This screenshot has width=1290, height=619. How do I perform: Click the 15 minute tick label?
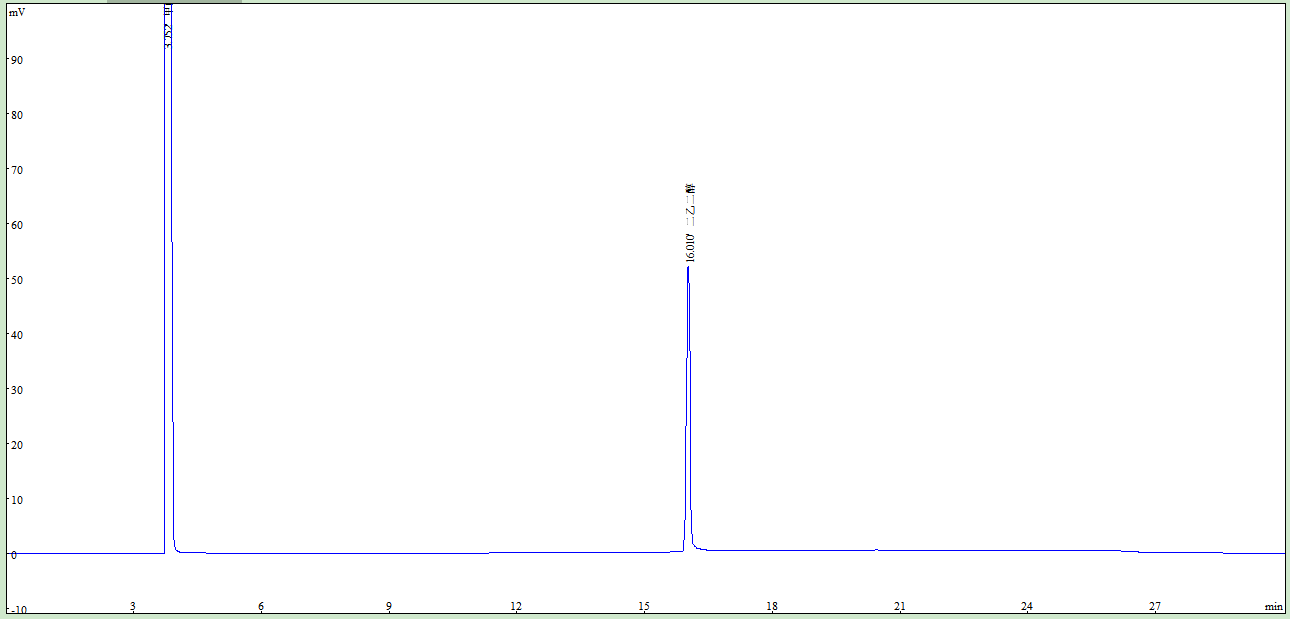[644, 607]
